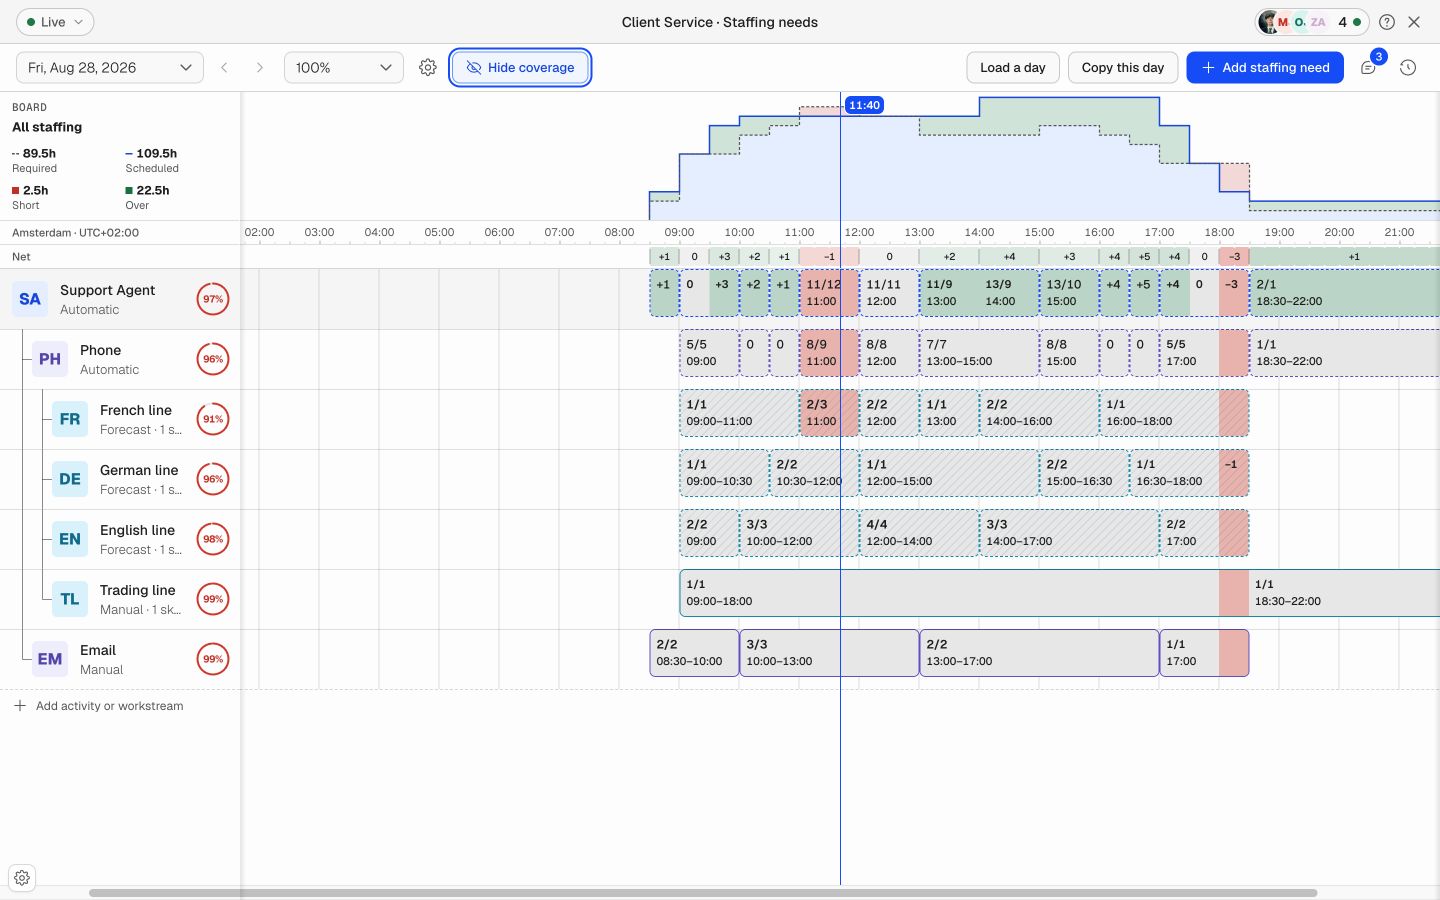The height and width of the screenshot is (900, 1440).
Task: Select French line block 09:00–11:00
Action: click(x=739, y=413)
